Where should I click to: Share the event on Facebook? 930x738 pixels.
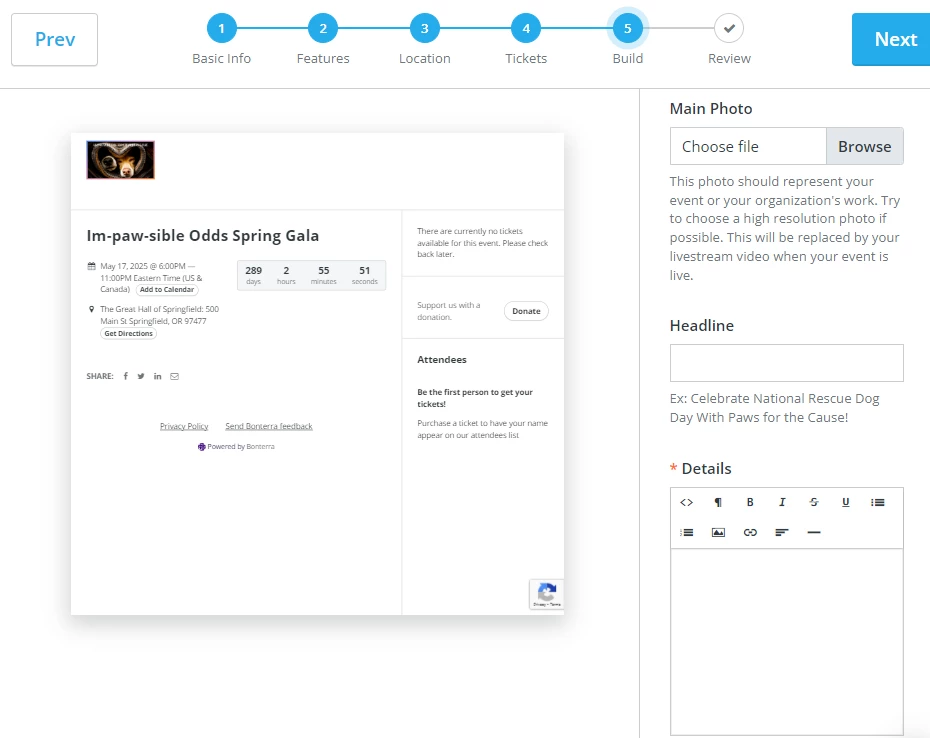click(125, 375)
